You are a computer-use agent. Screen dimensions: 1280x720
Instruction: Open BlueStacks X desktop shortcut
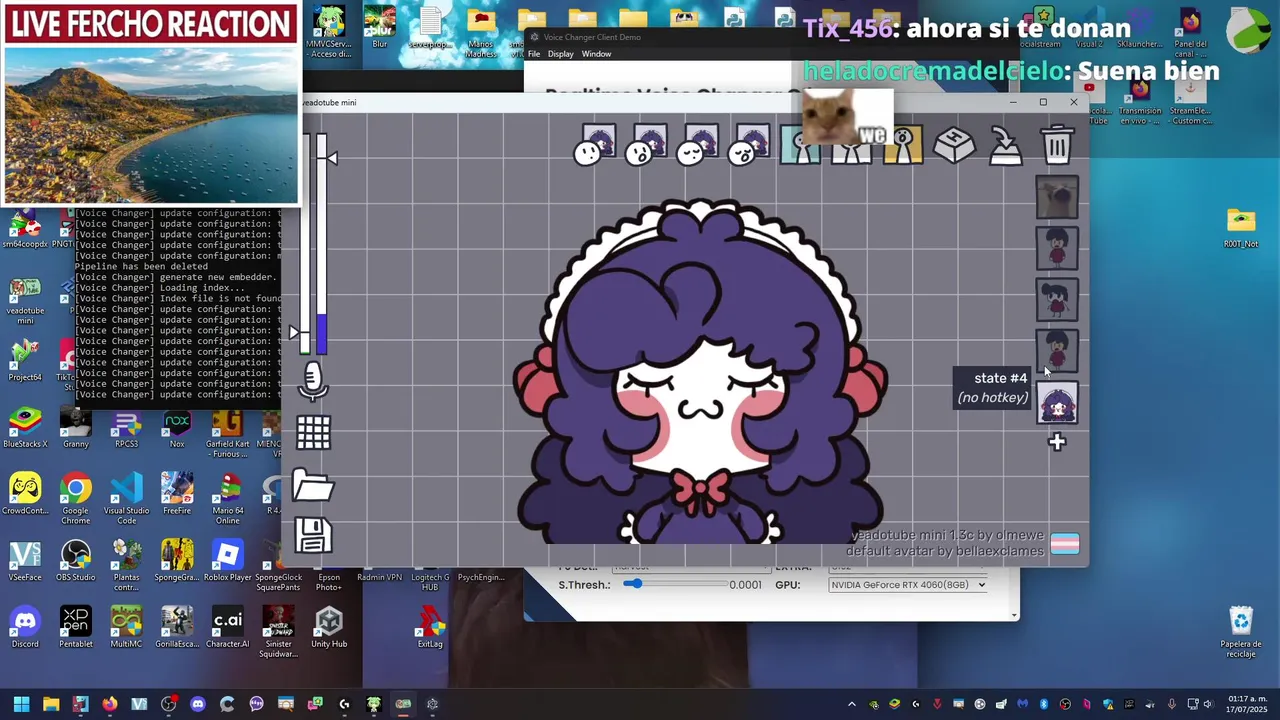(x=25, y=428)
